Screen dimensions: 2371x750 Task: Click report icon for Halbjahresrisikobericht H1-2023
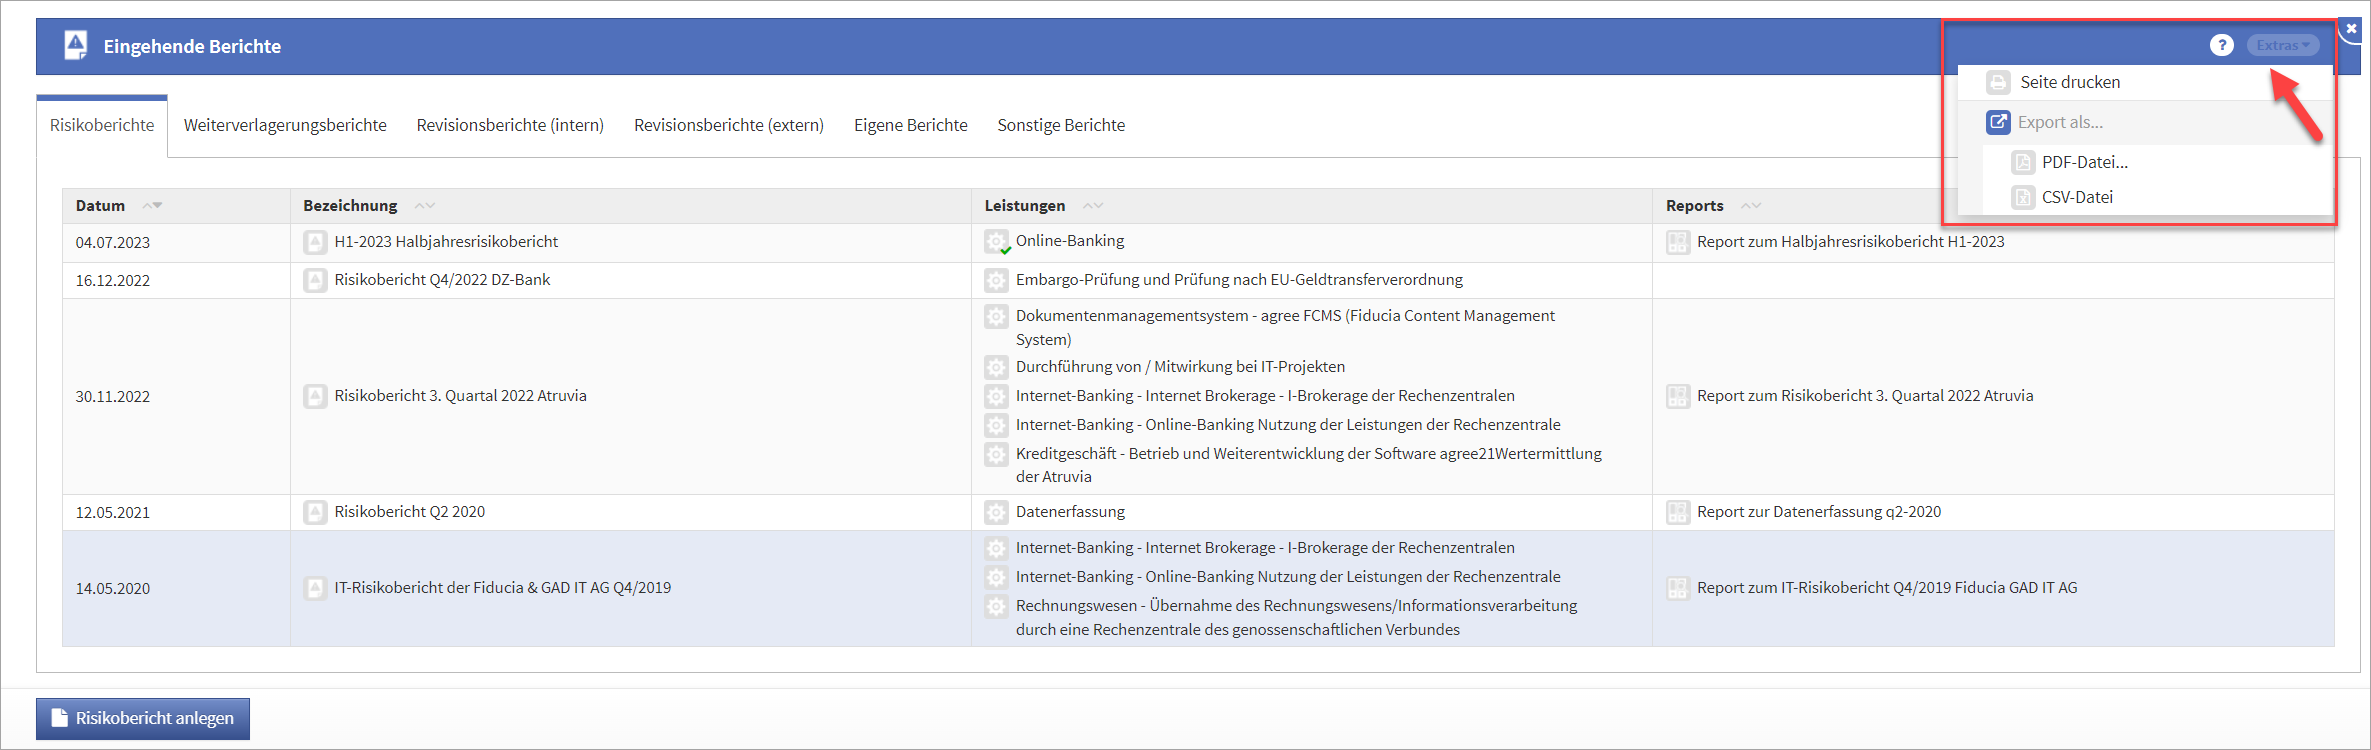pos(1678,242)
